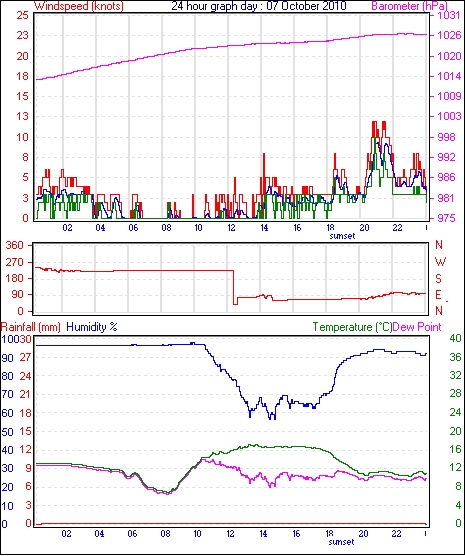Click the 50 humidity scale label
Image resolution: width=465 pixels, height=556 pixels.
[7, 432]
